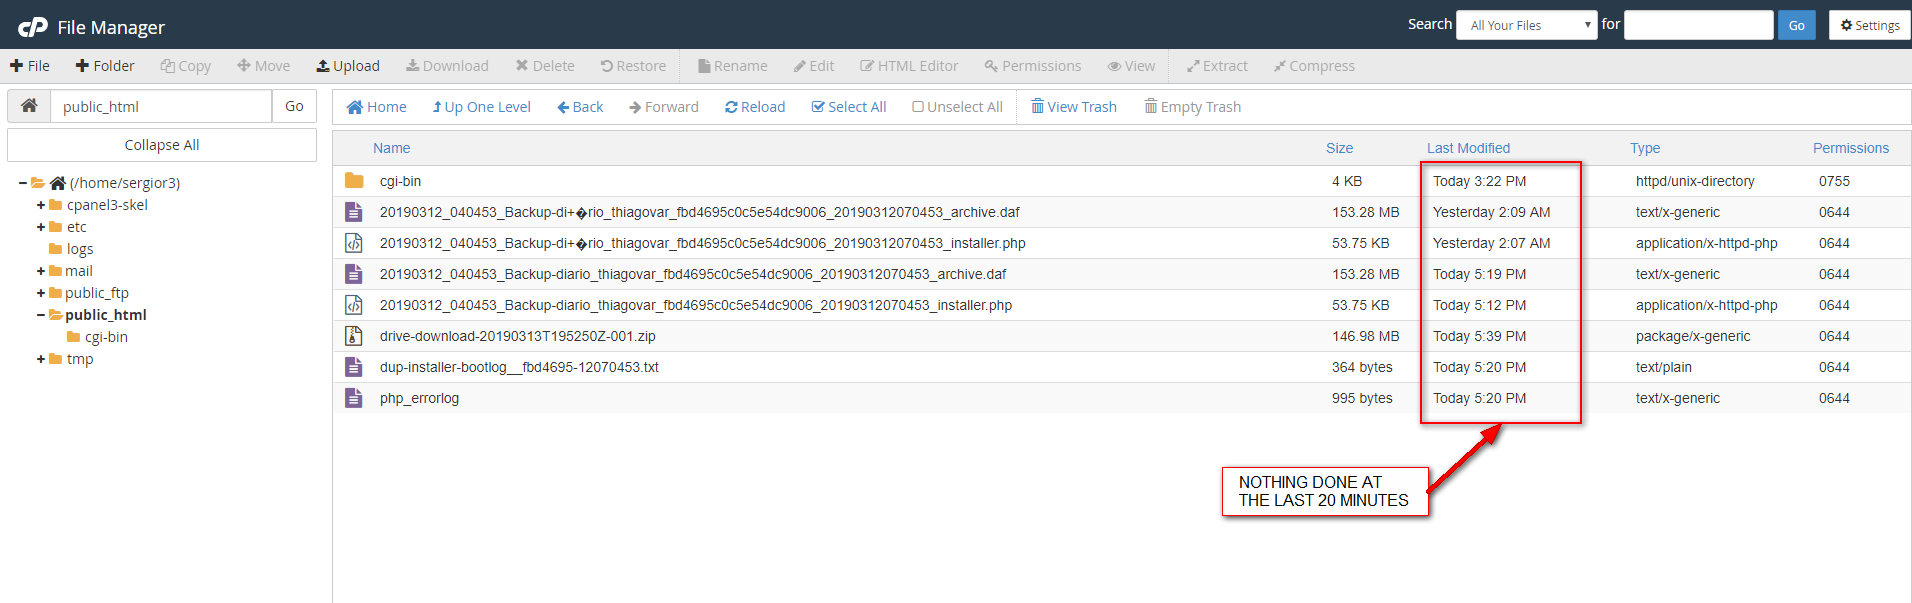Reload the file listing
This screenshot has width=1912, height=603.
click(x=755, y=107)
